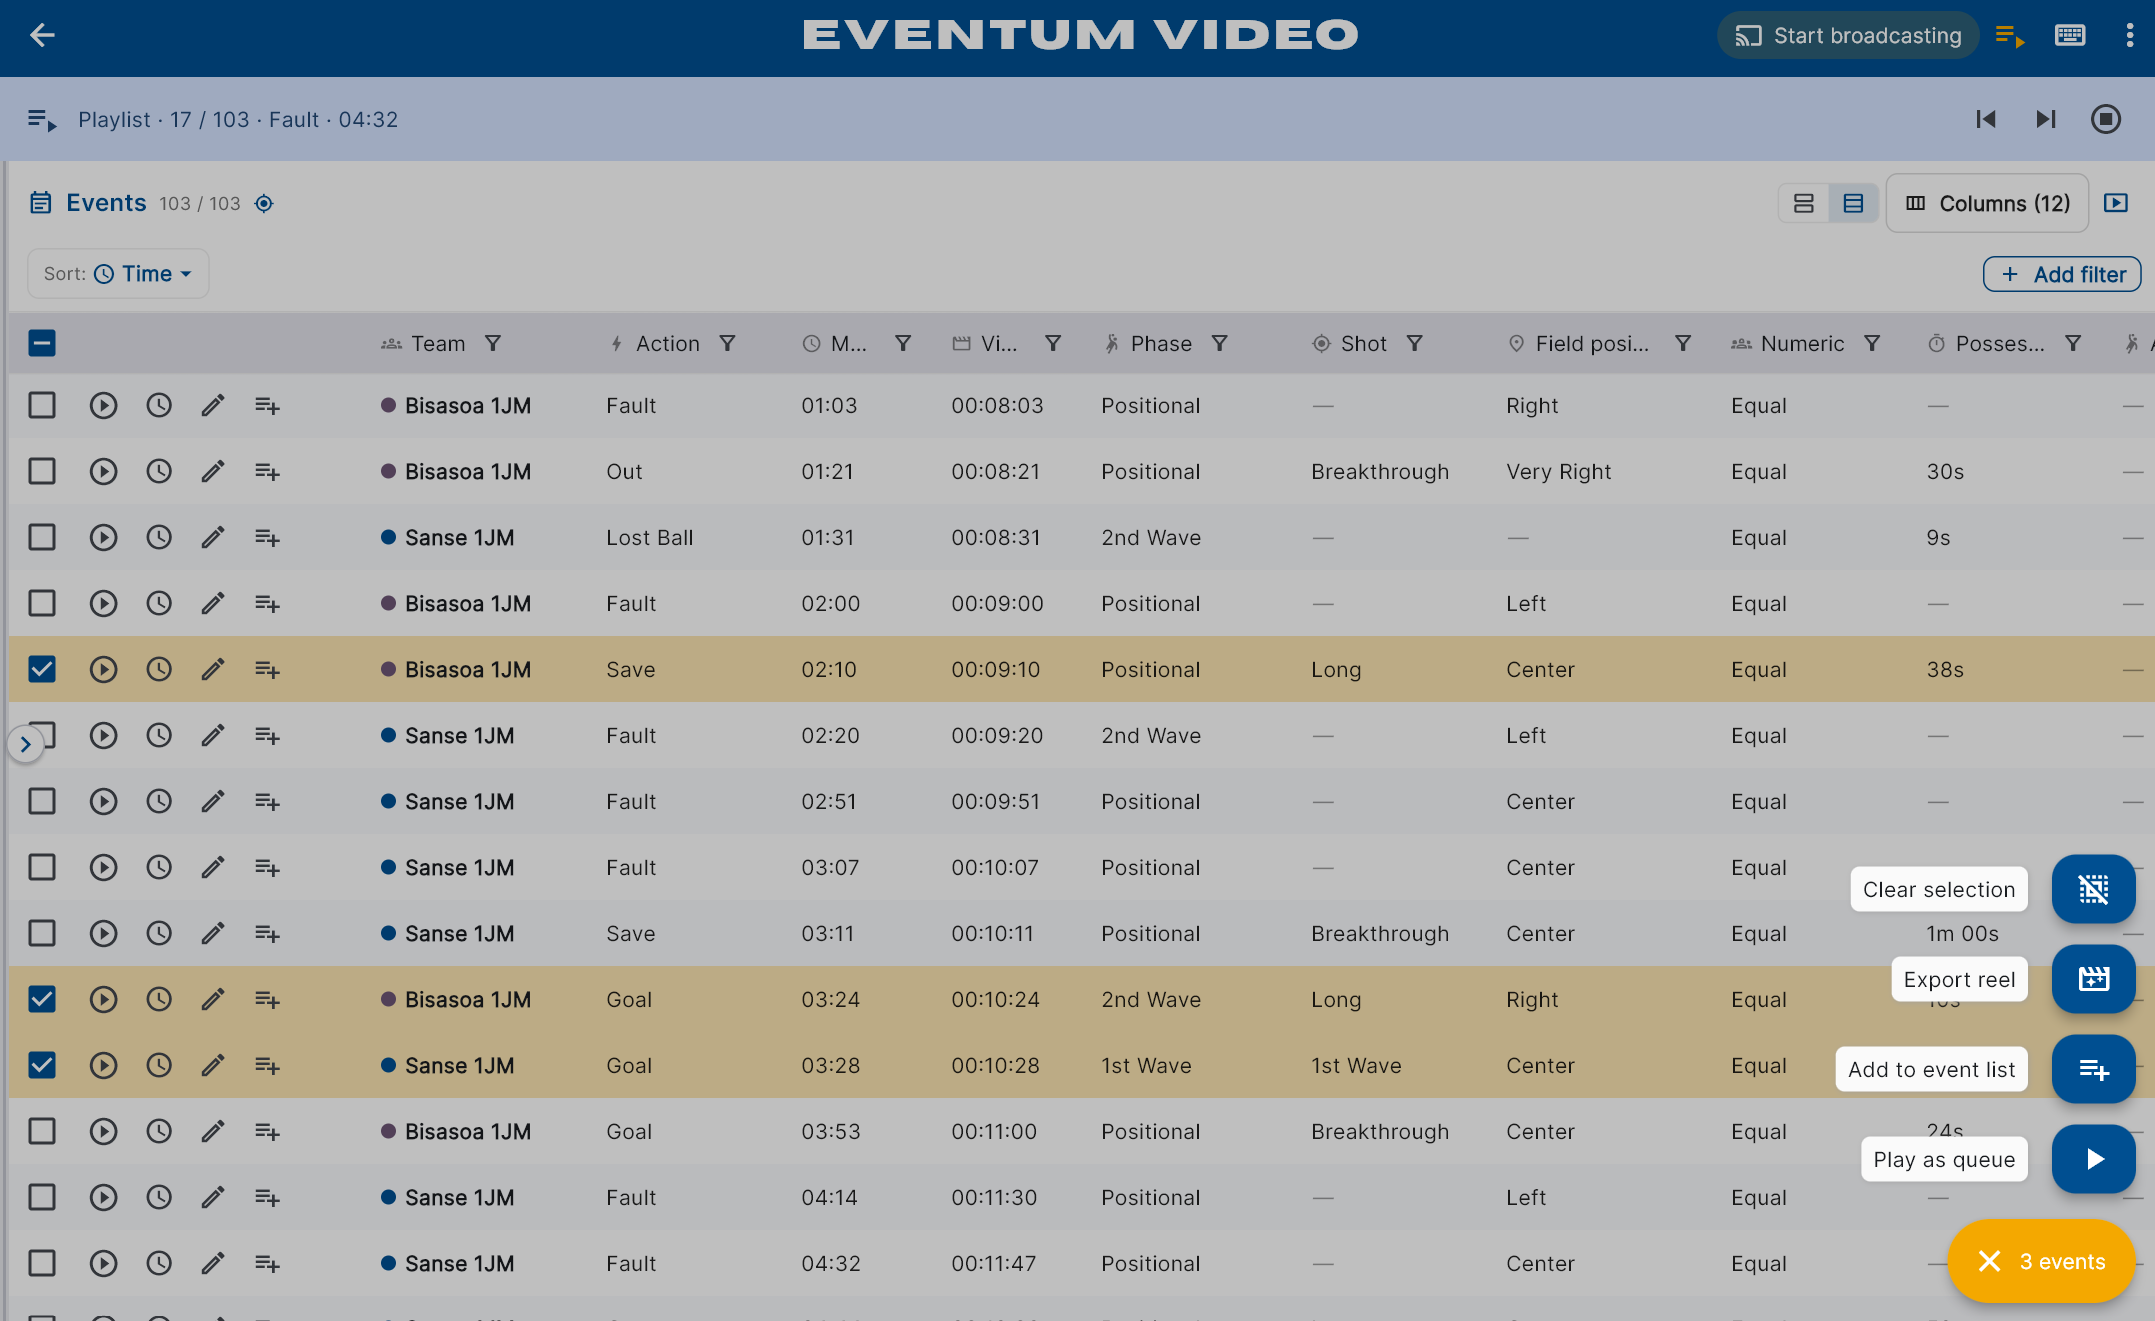Stop playlist playback
The image size is (2155, 1321).
pos(2106,120)
